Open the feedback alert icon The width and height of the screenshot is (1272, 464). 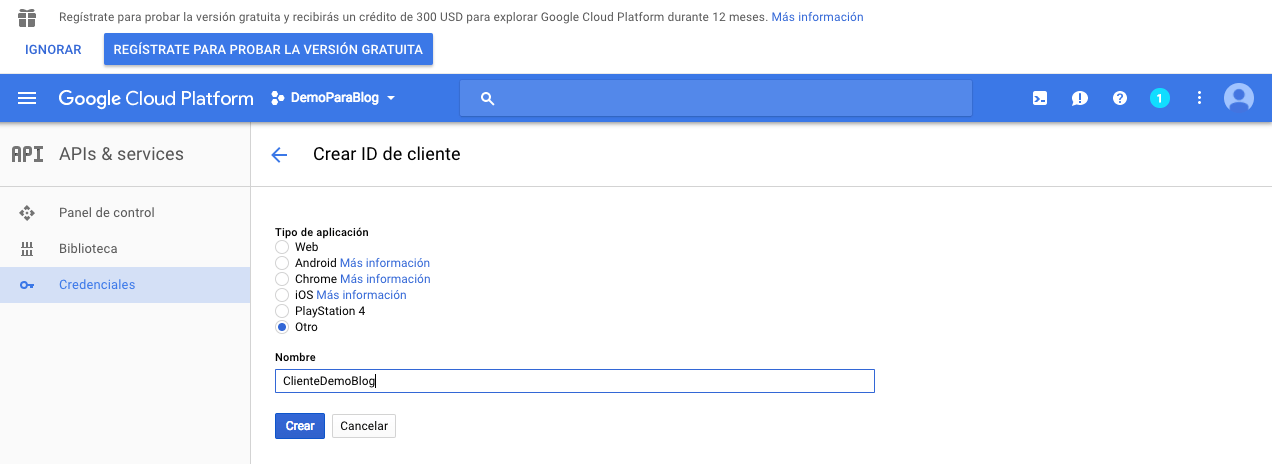point(1080,98)
